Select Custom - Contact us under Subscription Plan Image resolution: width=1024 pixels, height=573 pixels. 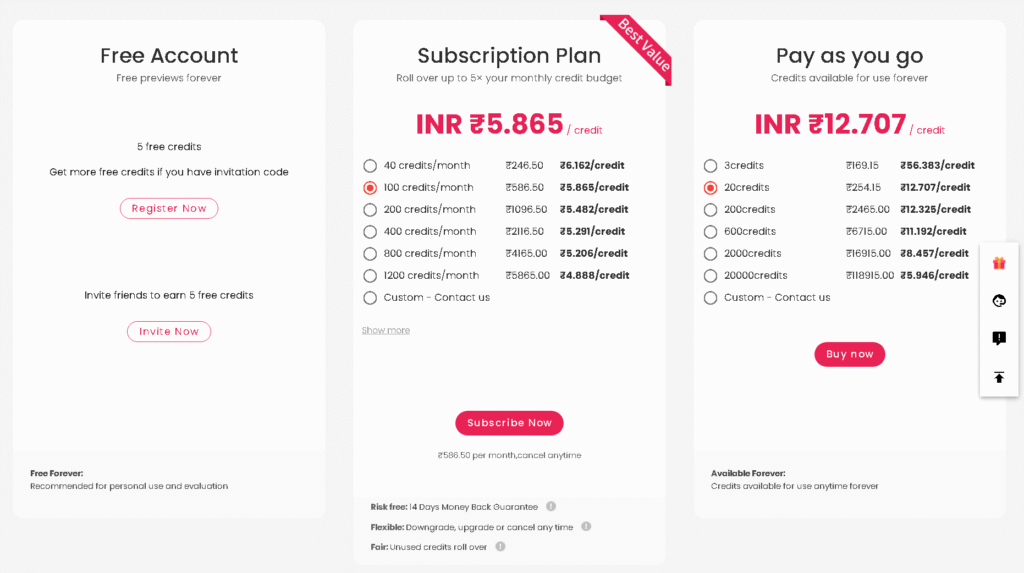point(370,298)
